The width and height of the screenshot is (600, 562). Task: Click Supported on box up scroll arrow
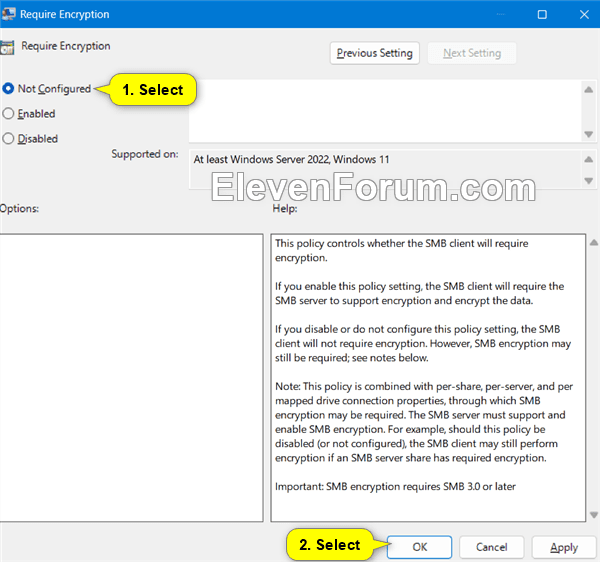coord(589,160)
